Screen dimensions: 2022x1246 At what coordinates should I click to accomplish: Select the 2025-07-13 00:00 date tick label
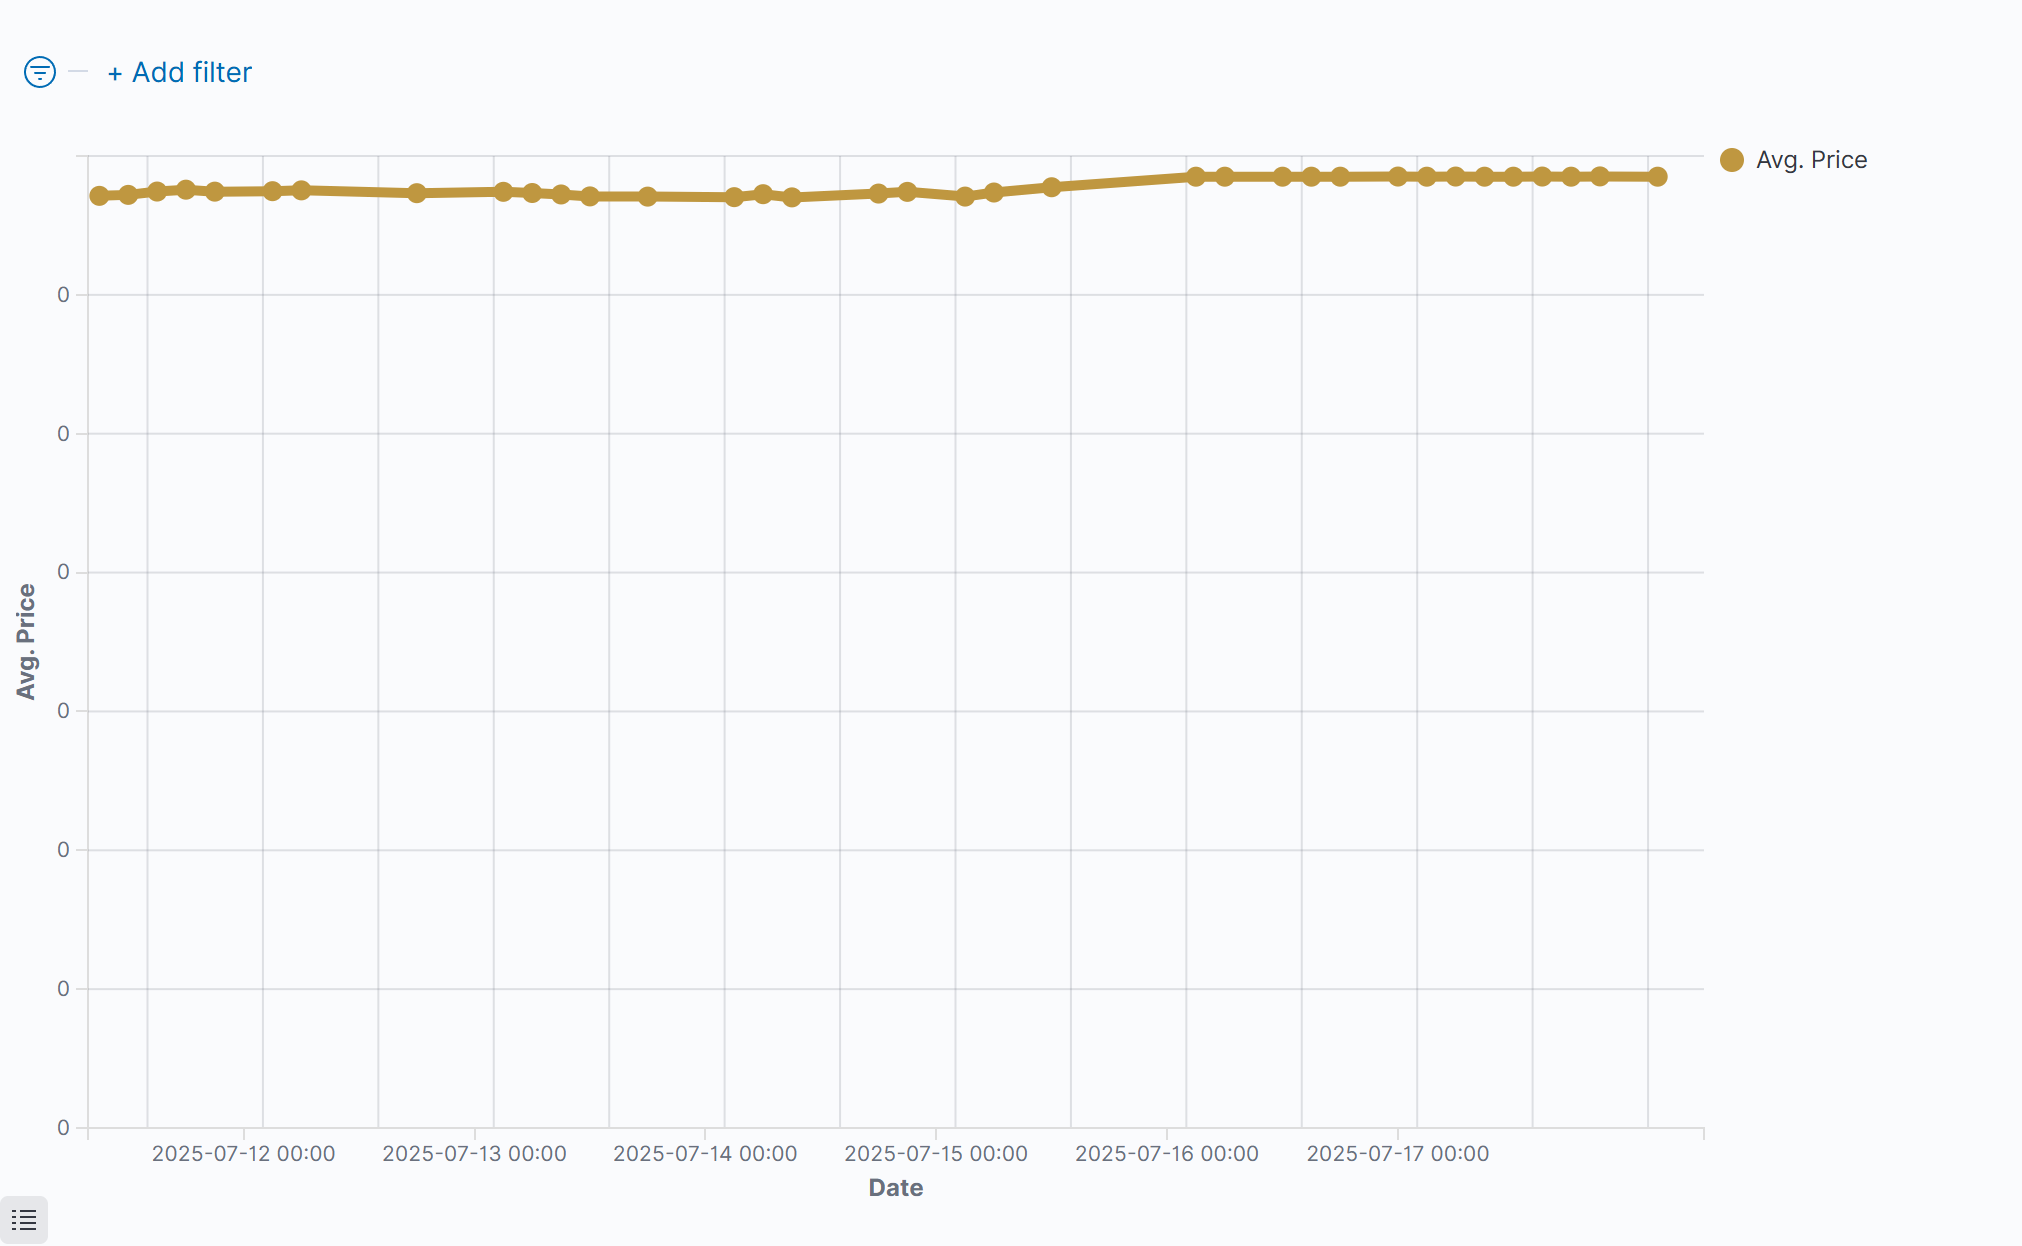point(474,1154)
